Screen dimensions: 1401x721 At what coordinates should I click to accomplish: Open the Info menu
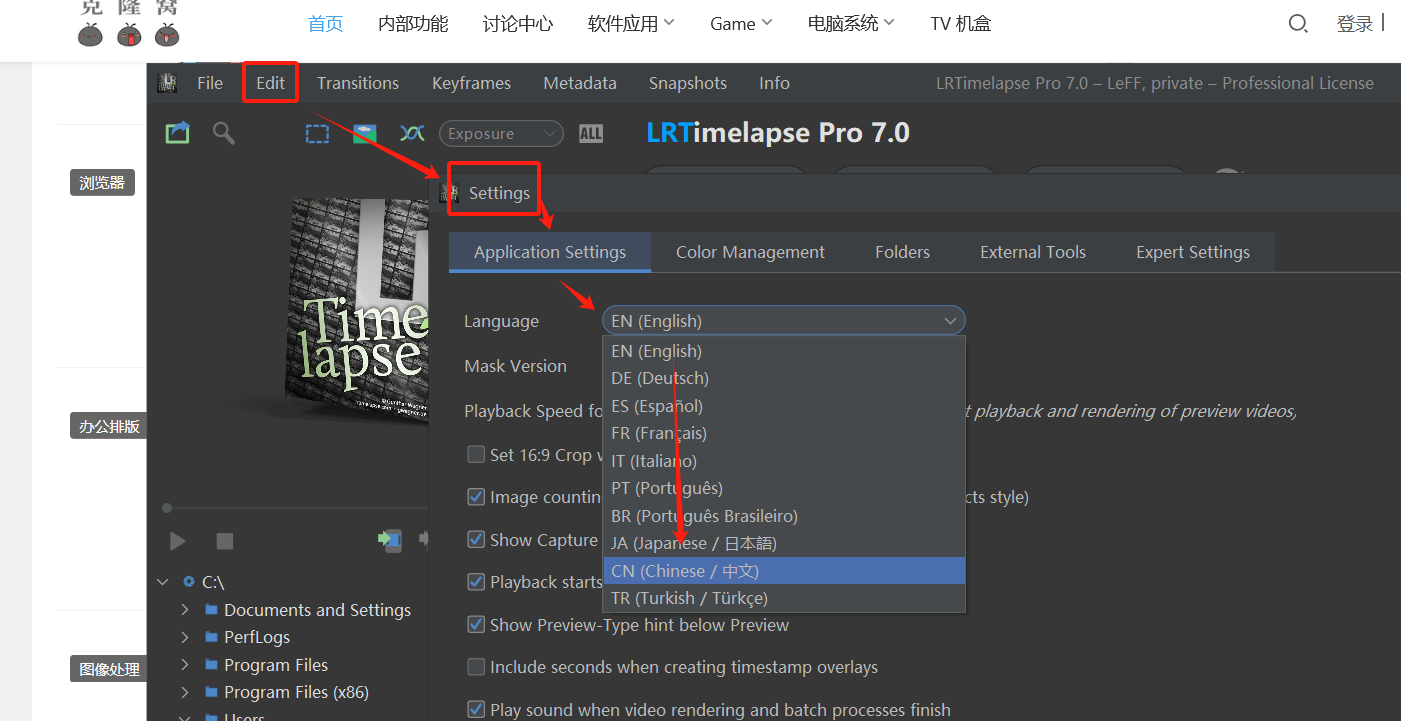point(774,83)
